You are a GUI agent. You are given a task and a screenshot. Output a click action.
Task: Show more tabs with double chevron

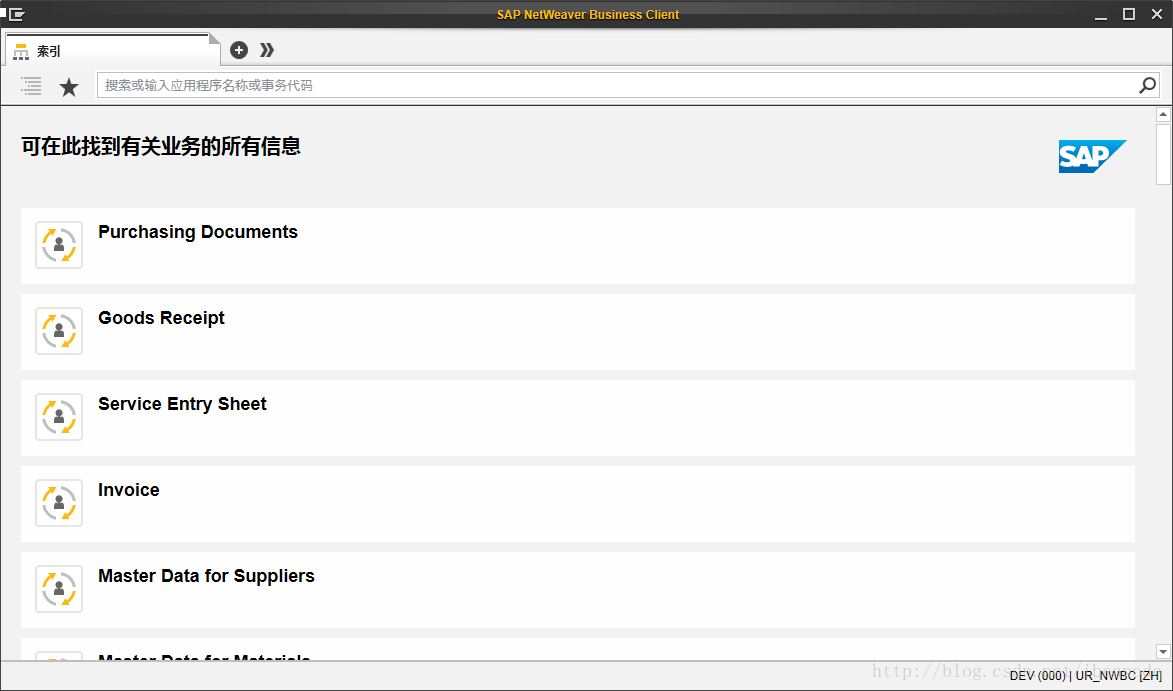click(267, 50)
